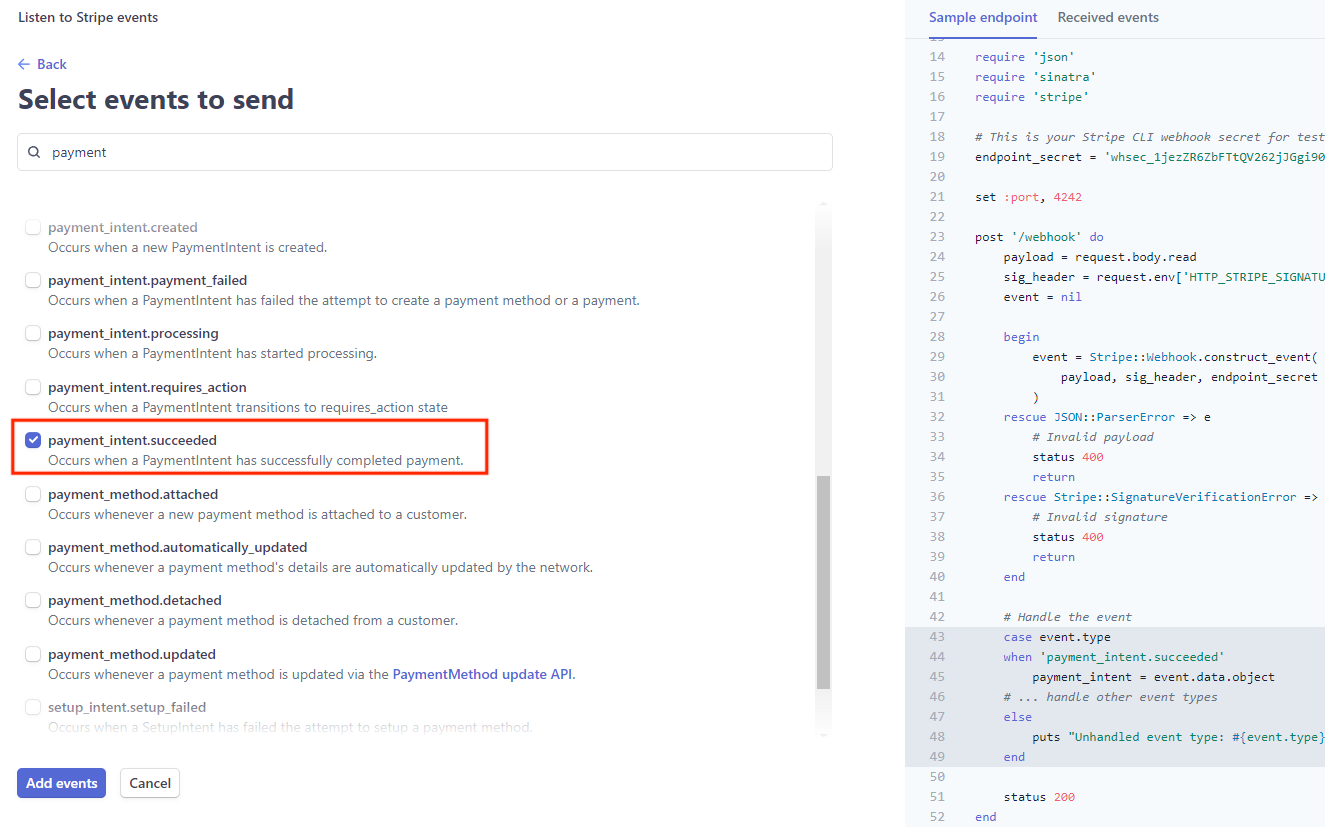Click 'rescue JSON::ParserError' code line

click(x=1107, y=417)
